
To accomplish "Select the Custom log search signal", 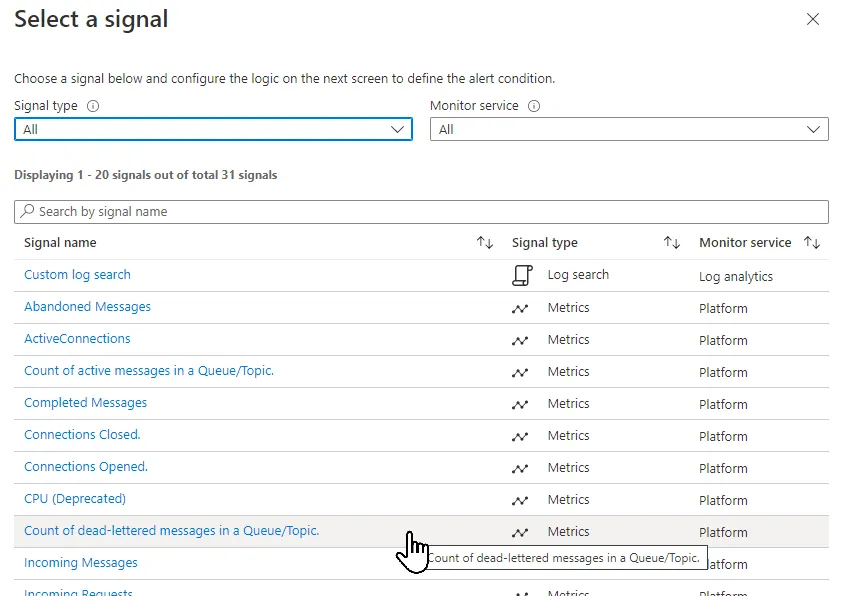I will point(77,275).
